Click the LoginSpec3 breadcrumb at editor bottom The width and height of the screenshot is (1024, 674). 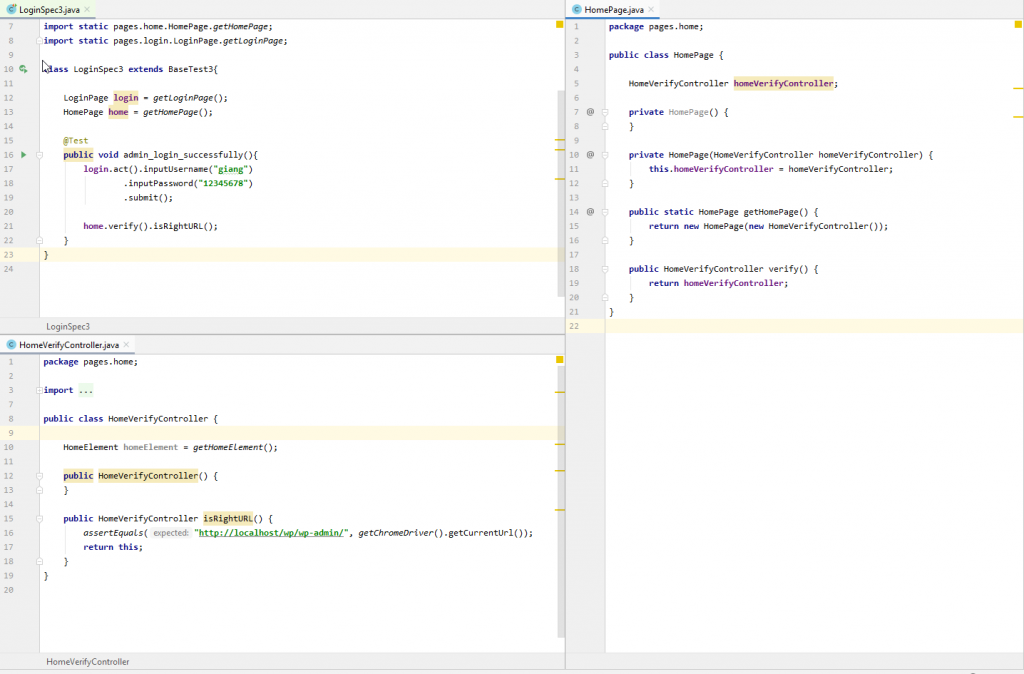[x=68, y=327]
